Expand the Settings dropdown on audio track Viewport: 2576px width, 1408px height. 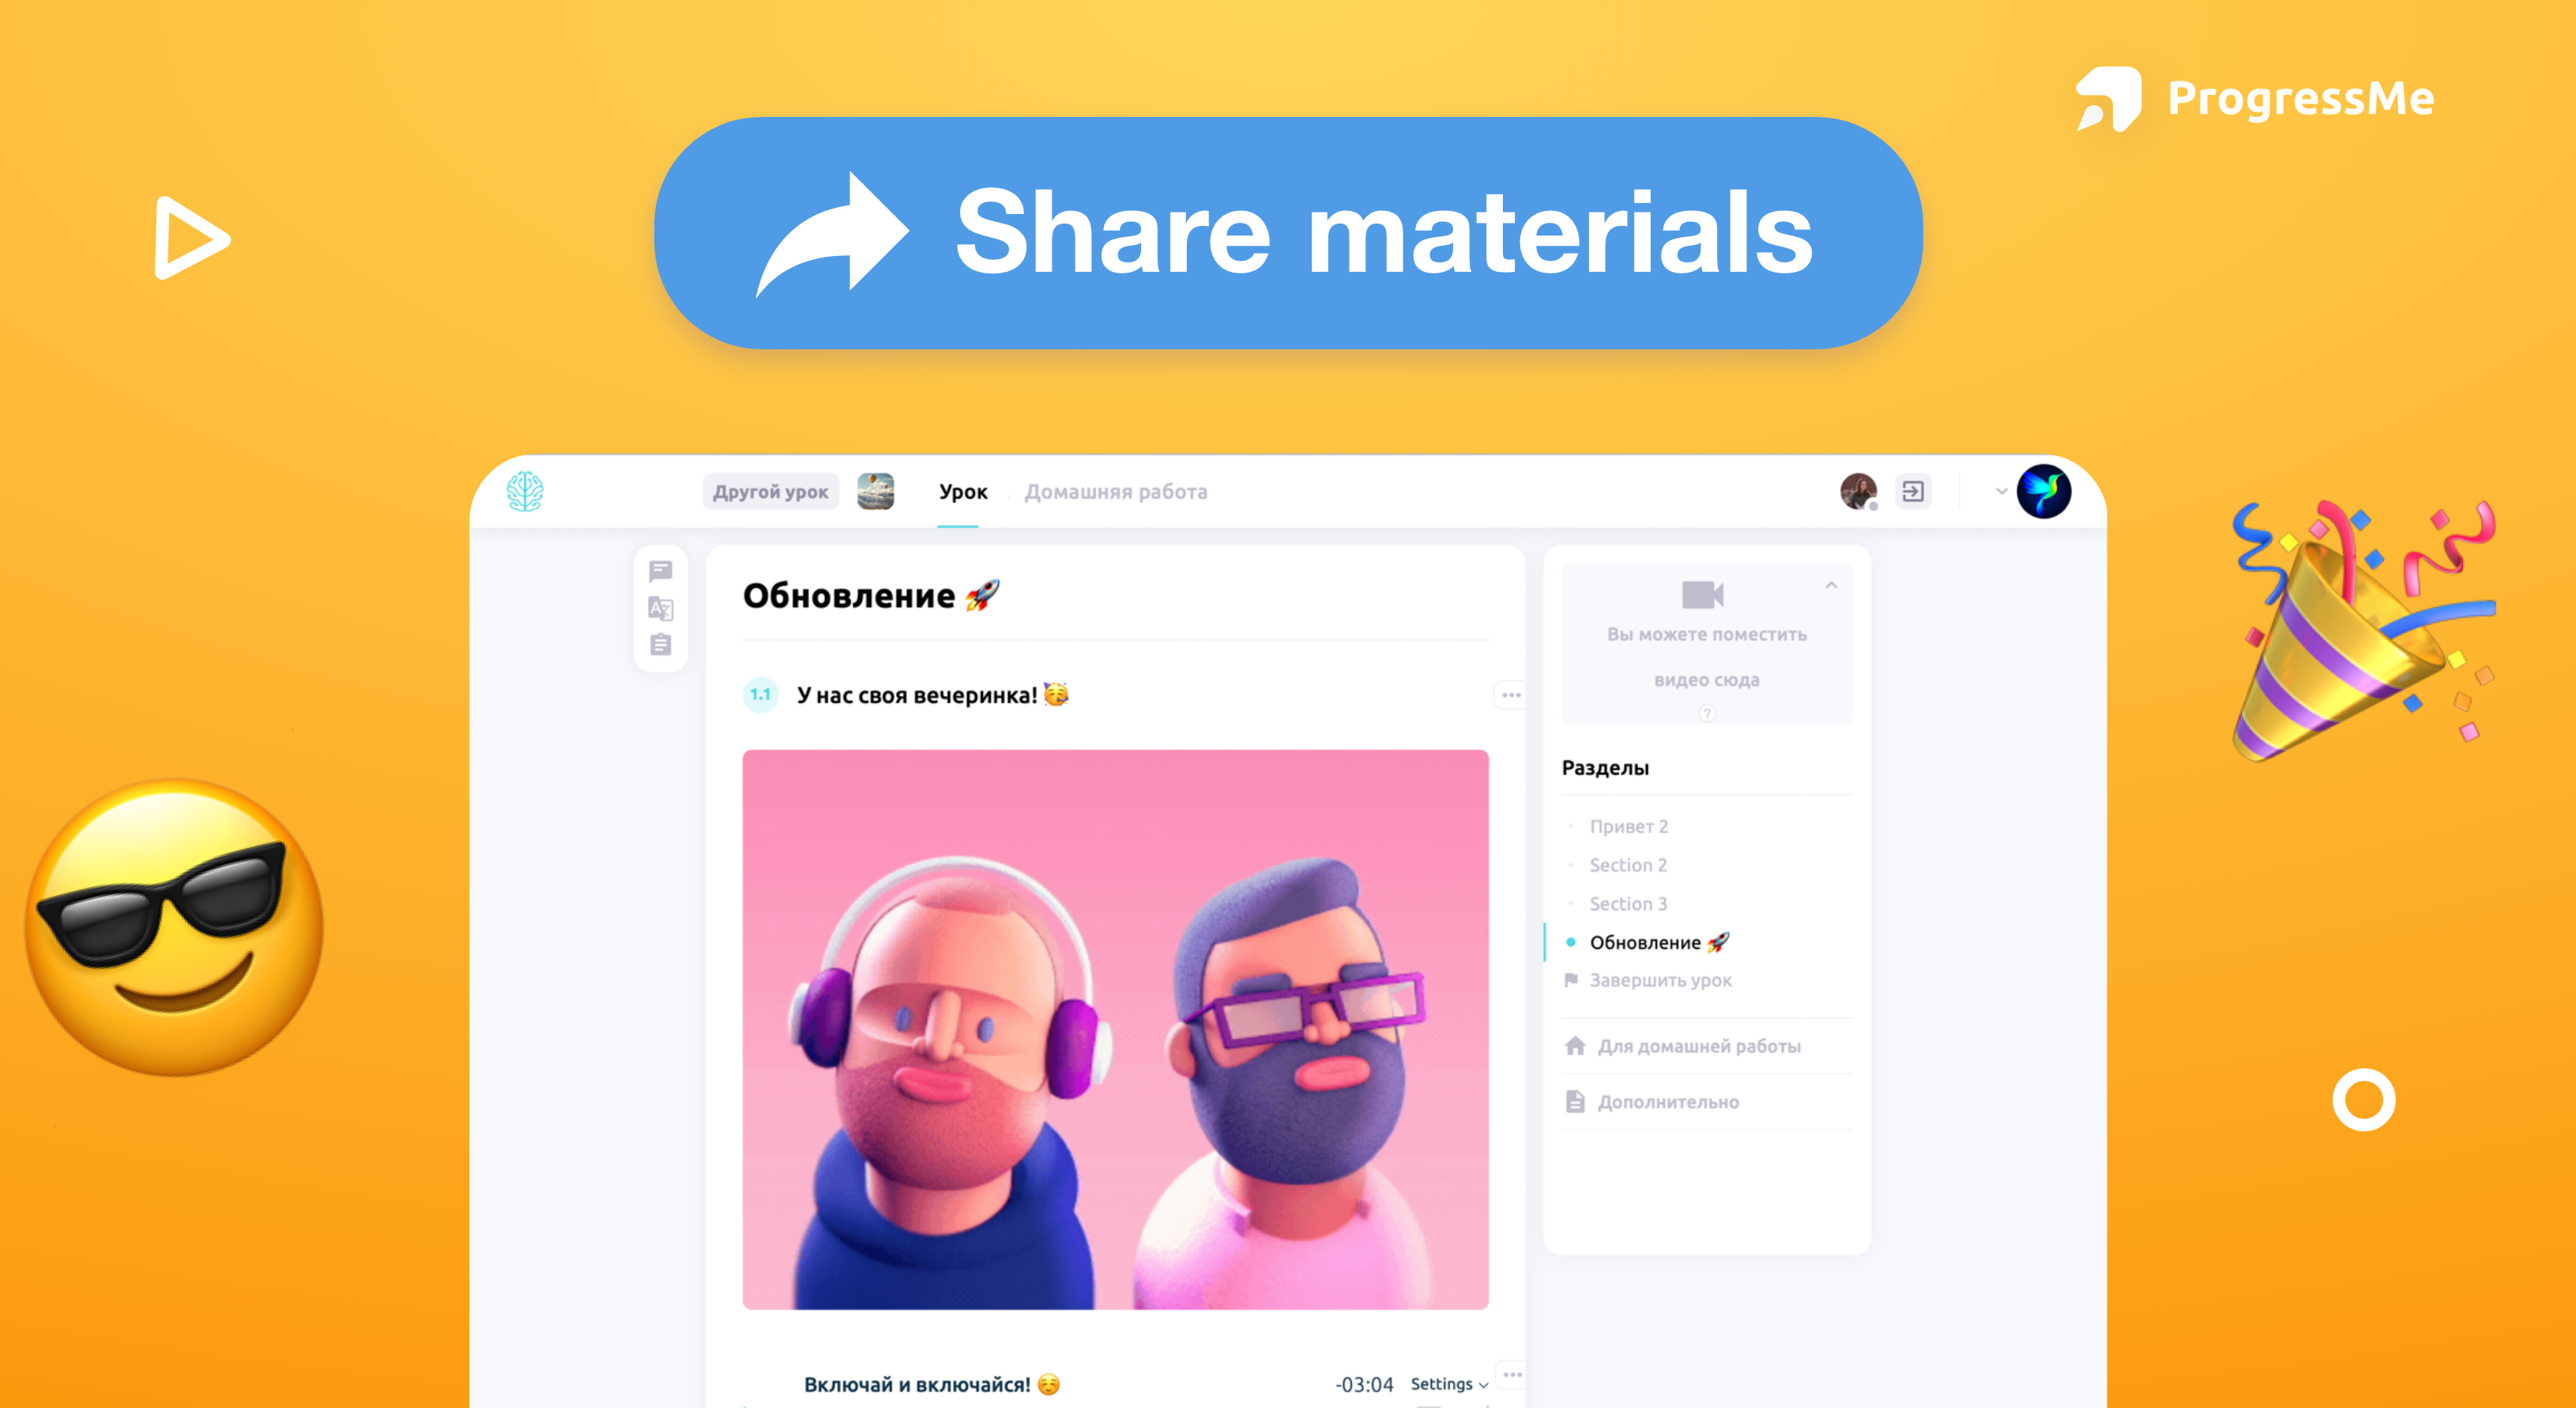[1429, 1382]
